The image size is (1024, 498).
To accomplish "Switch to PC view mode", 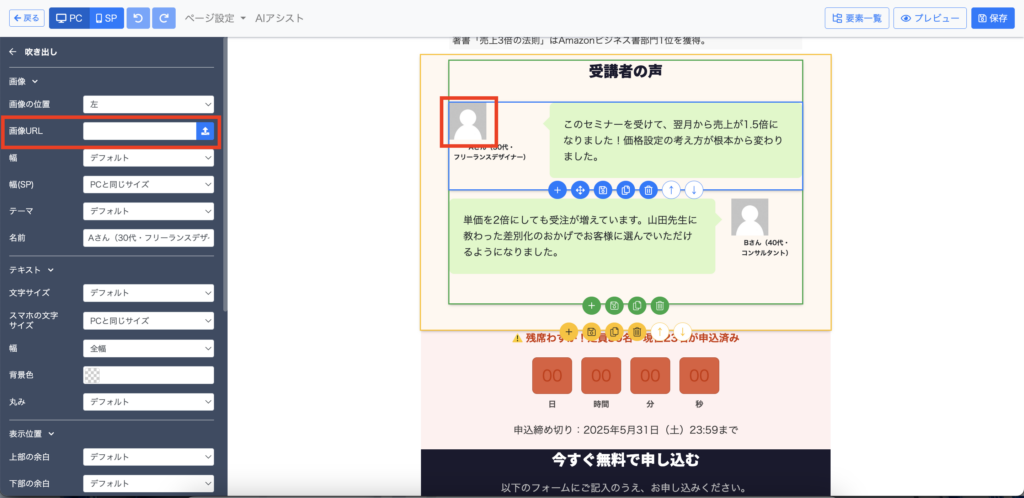I will click(x=69, y=18).
